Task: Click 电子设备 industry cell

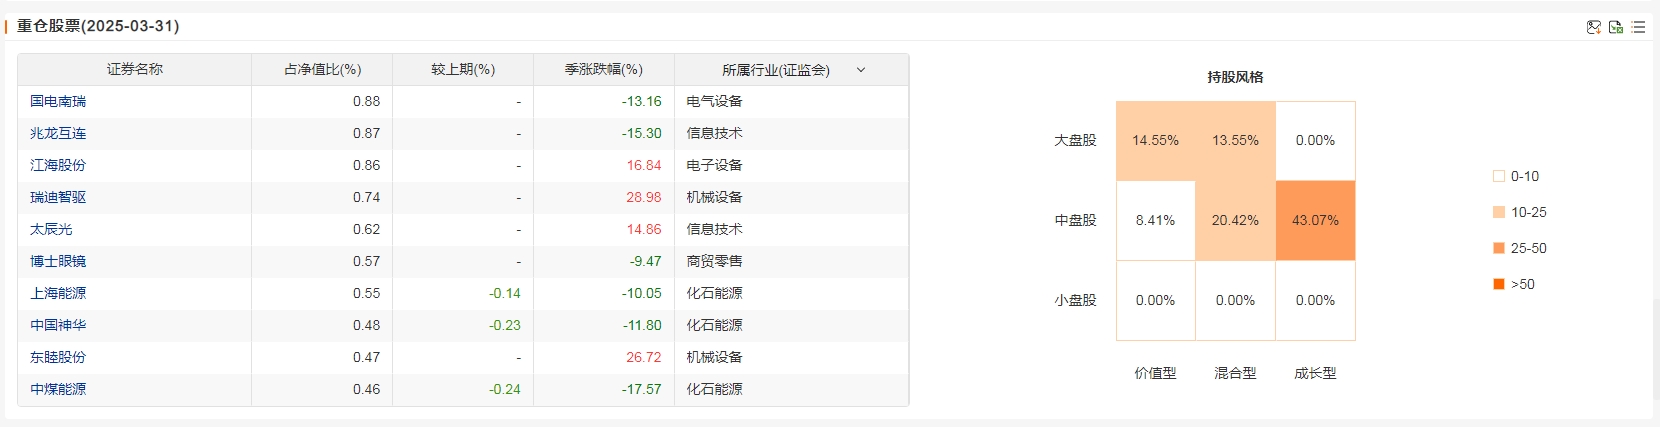Action: click(x=714, y=165)
